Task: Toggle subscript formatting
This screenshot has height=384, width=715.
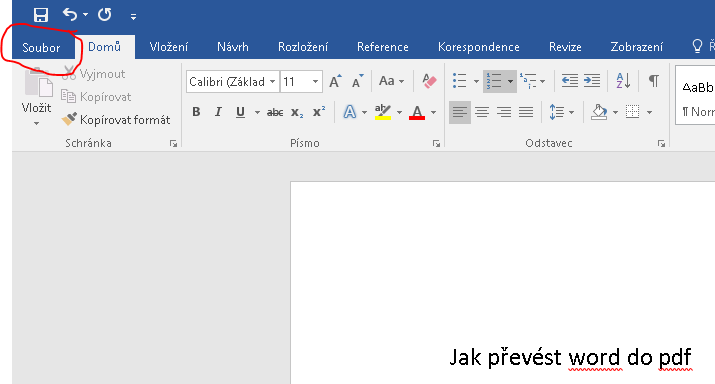Action: click(x=297, y=112)
